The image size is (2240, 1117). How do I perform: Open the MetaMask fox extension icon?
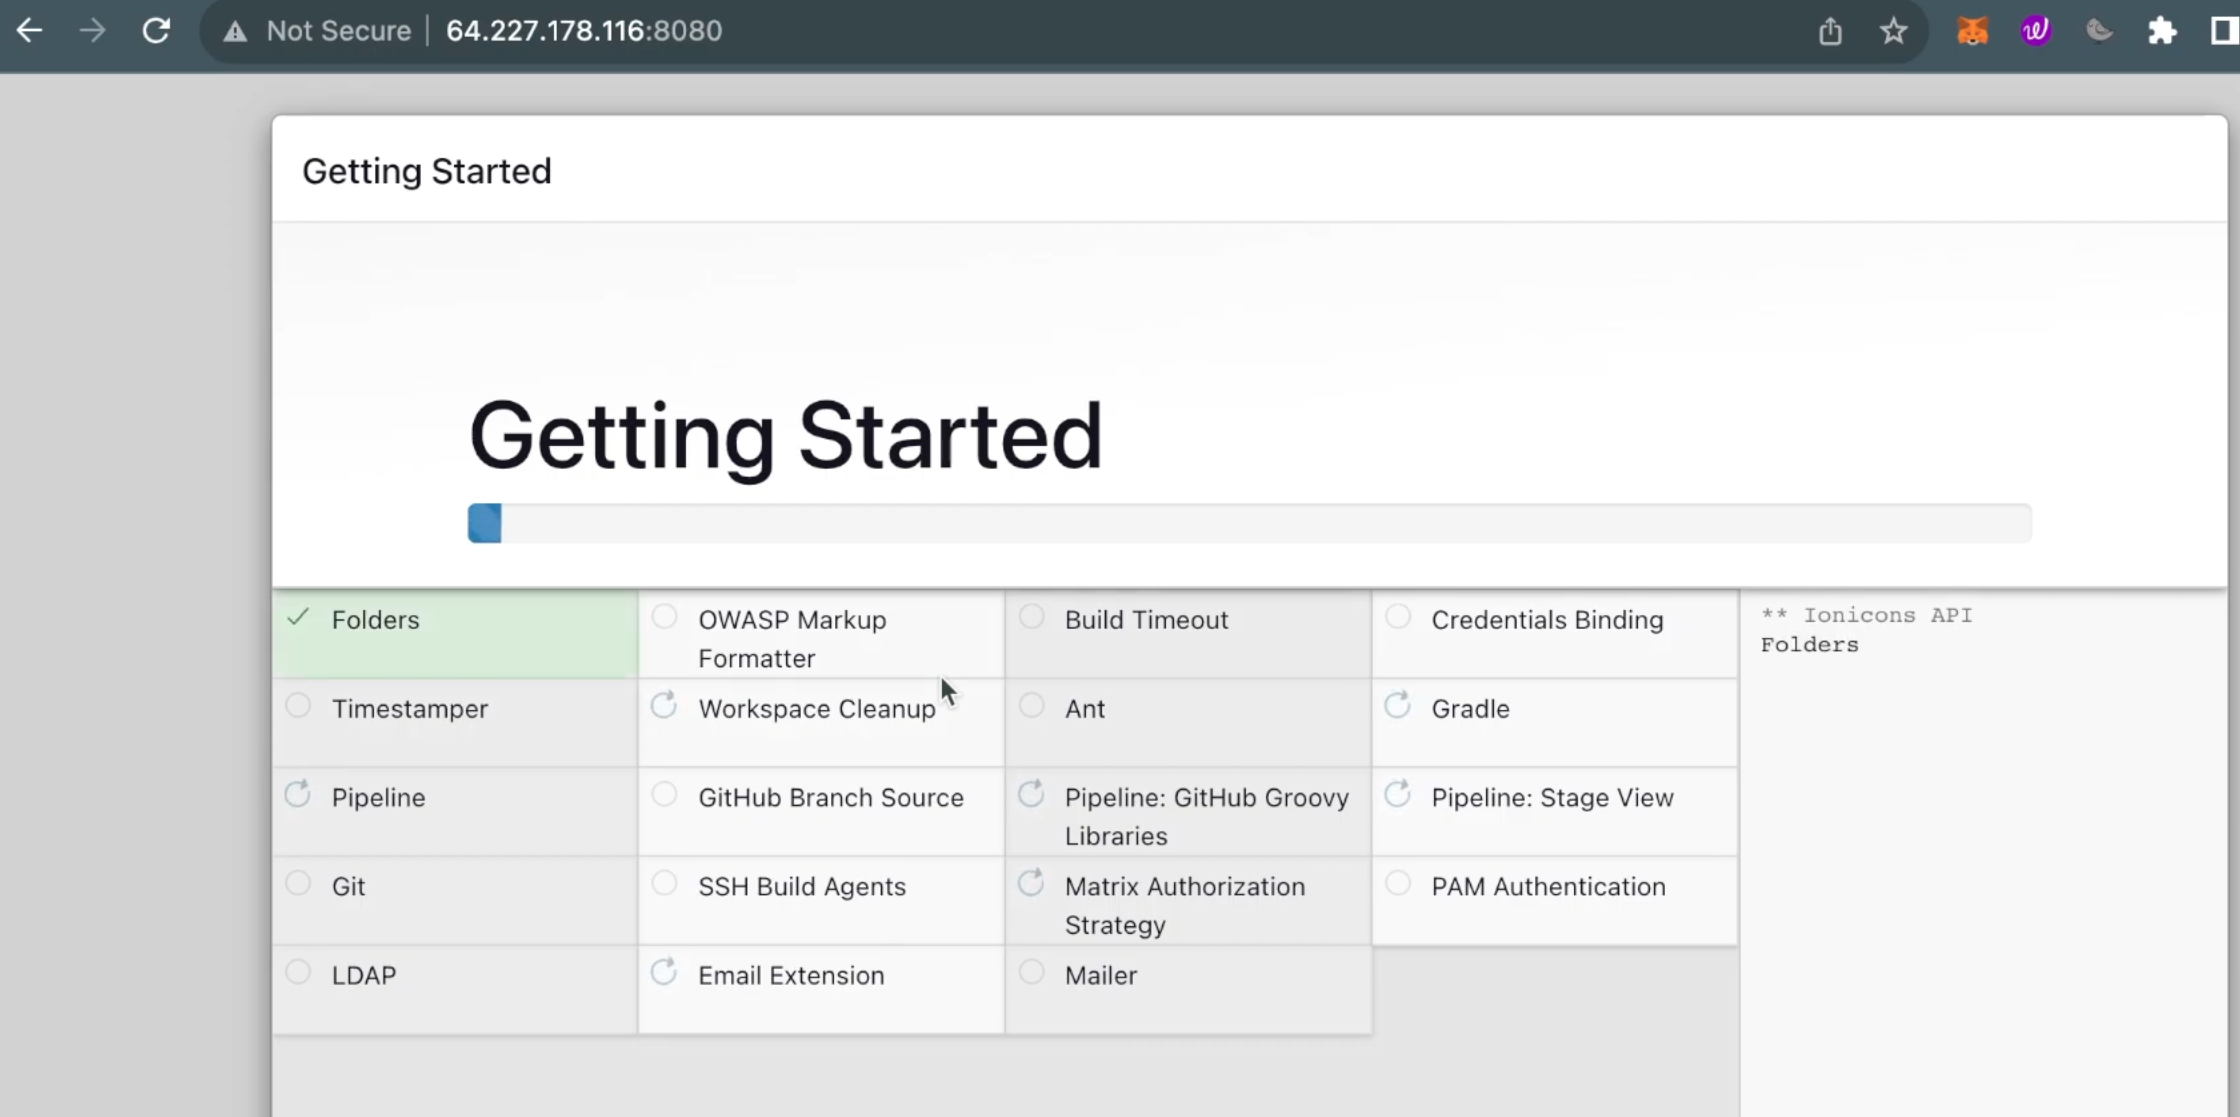click(x=1972, y=31)
